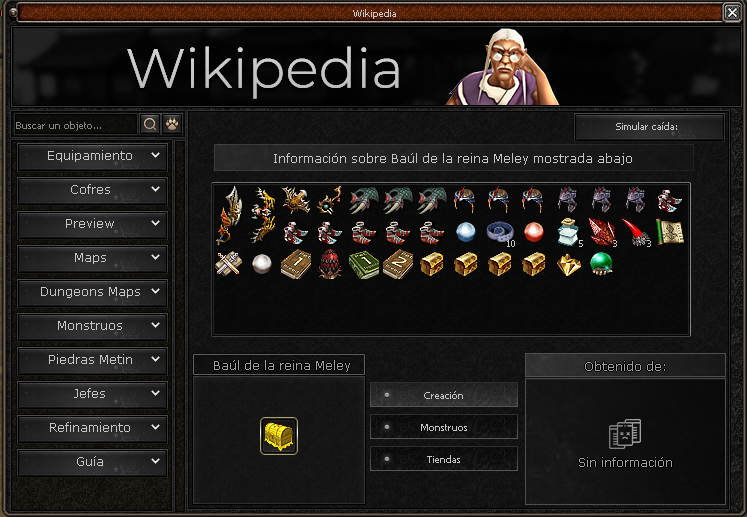The height and width of the screenshot is (517, 747).
Task: Expand the Dungeons Maps category
Action: pos(92,292)
